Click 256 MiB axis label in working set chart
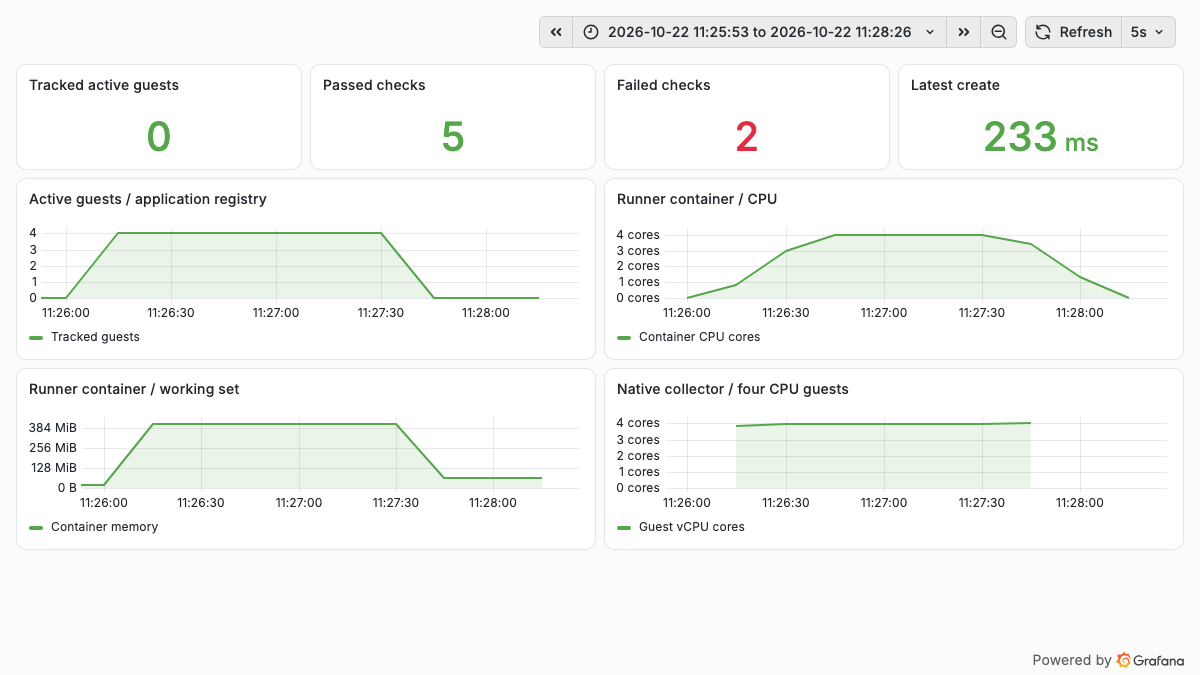This screenshot has height=675, width=1200. (53, 448)
